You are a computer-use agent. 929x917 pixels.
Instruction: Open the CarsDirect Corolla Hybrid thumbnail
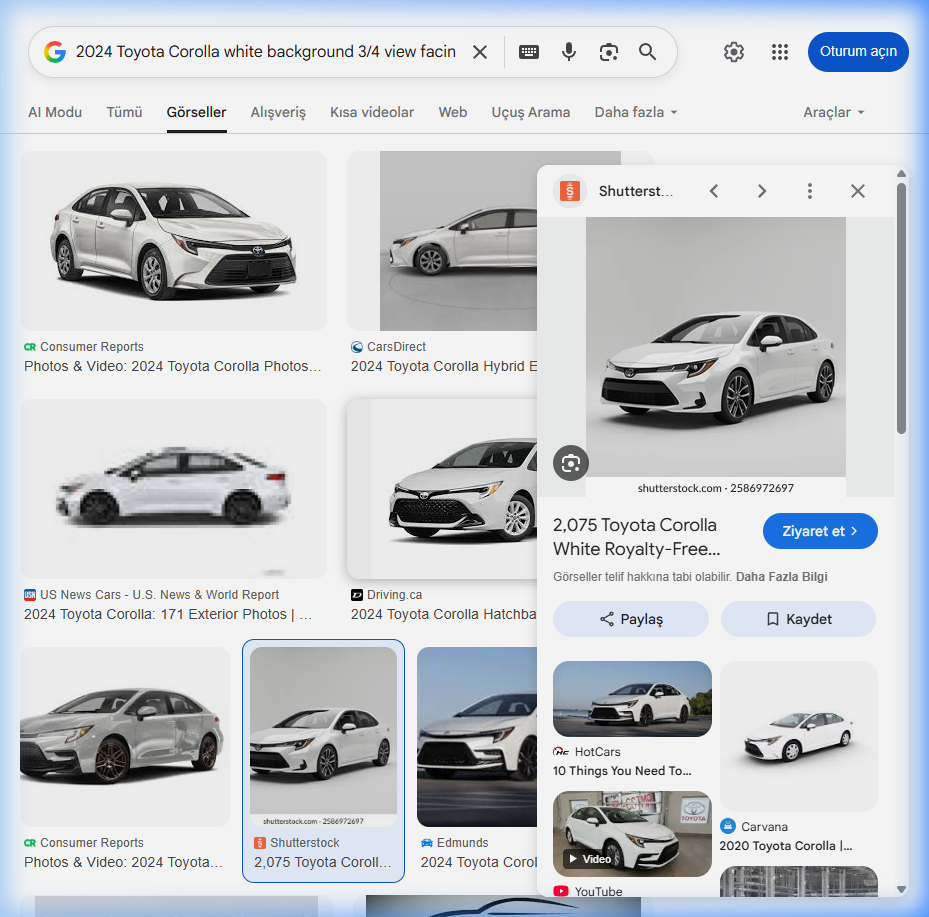point(442,241)
